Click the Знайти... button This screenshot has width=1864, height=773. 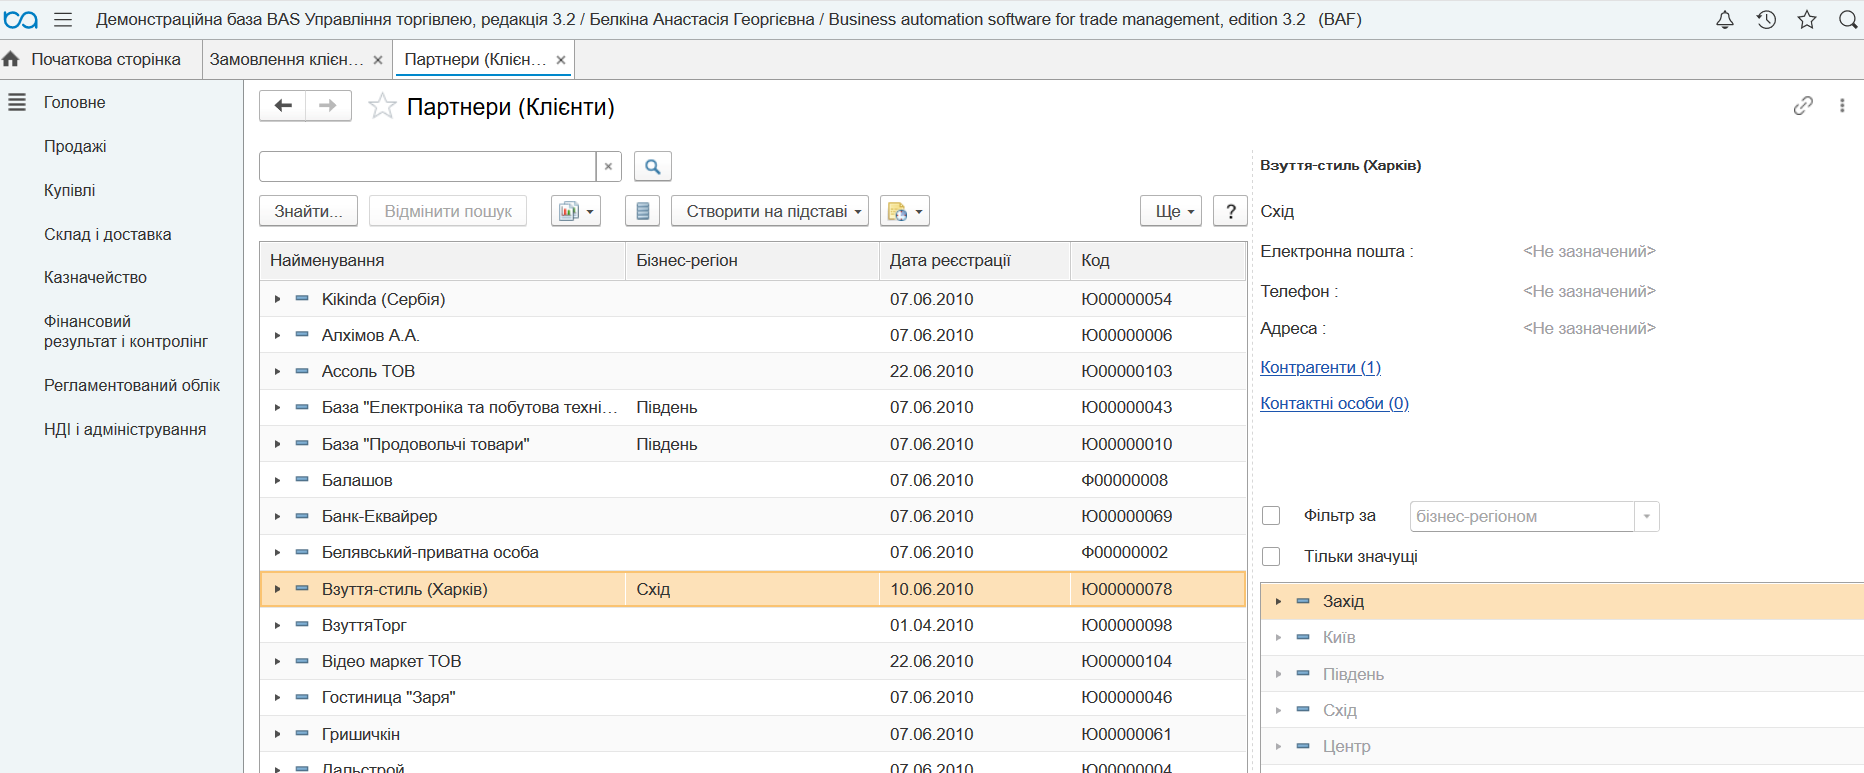point(309,211)
